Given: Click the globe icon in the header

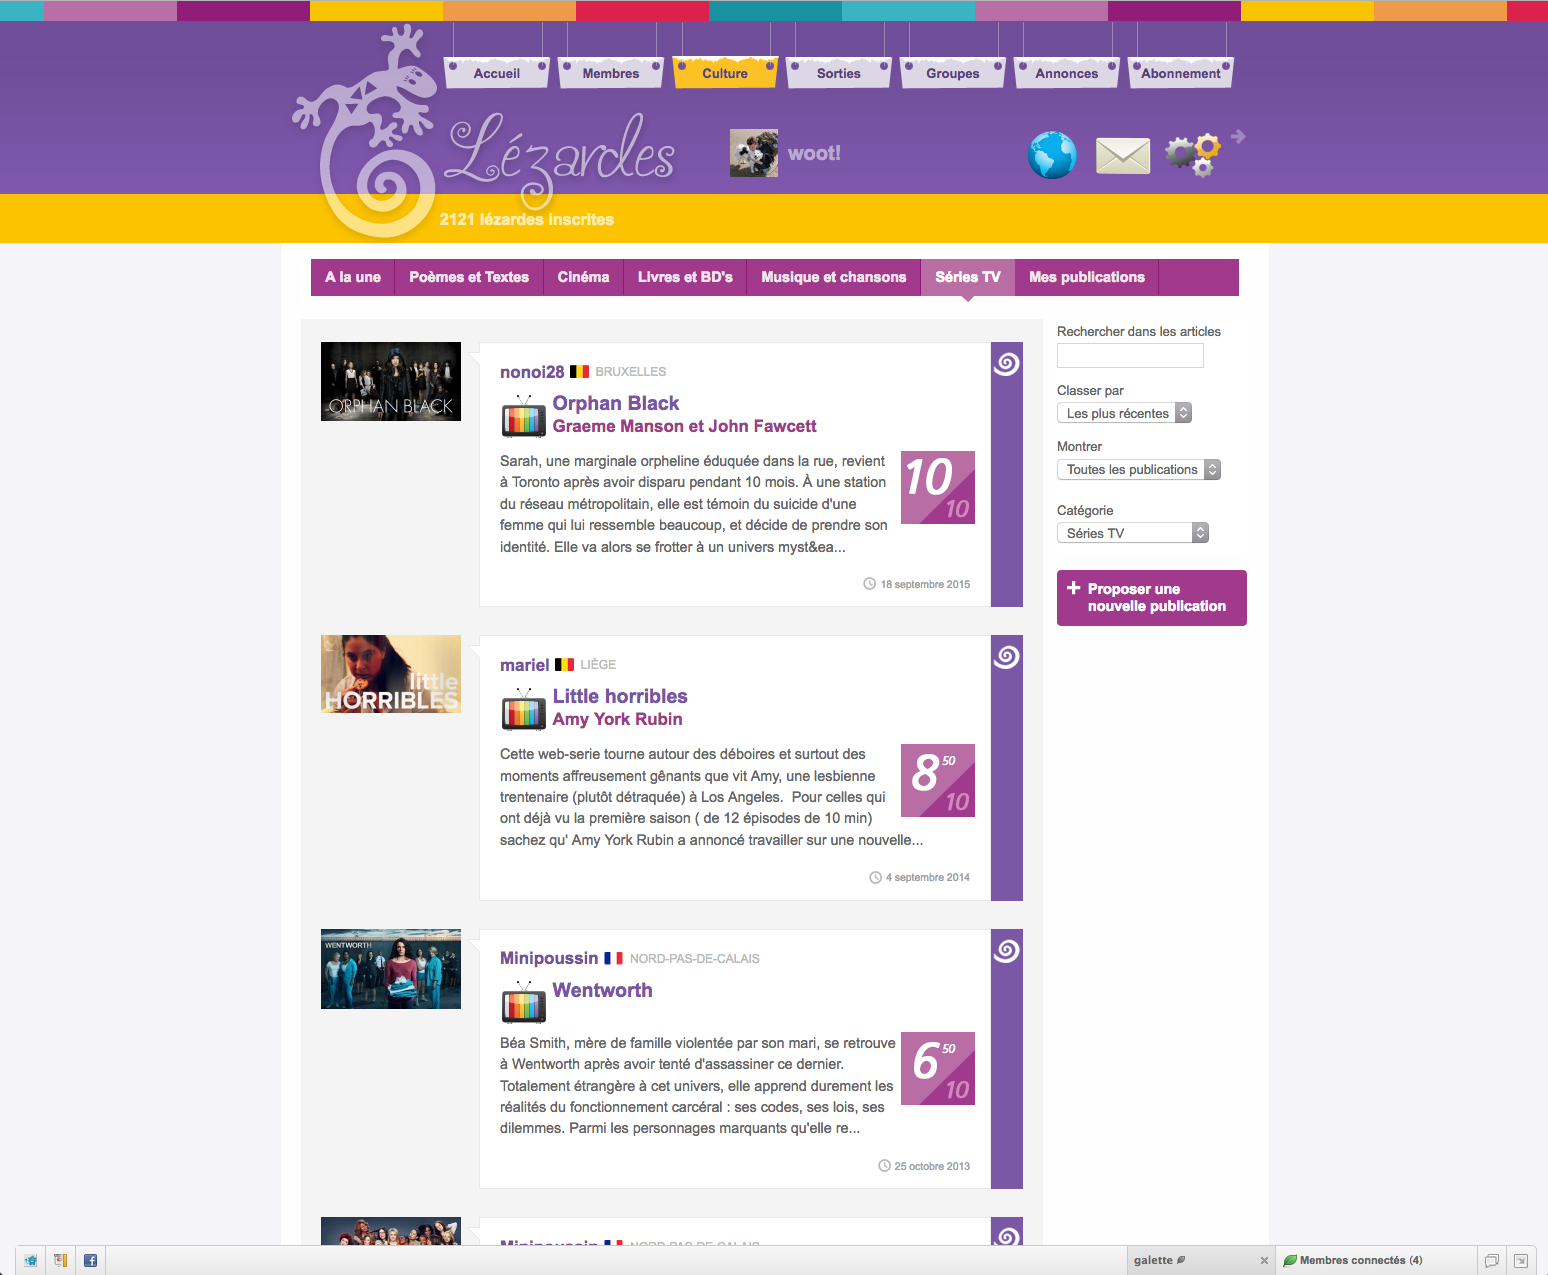Looking at the screenshot, I should (1052, 155).
